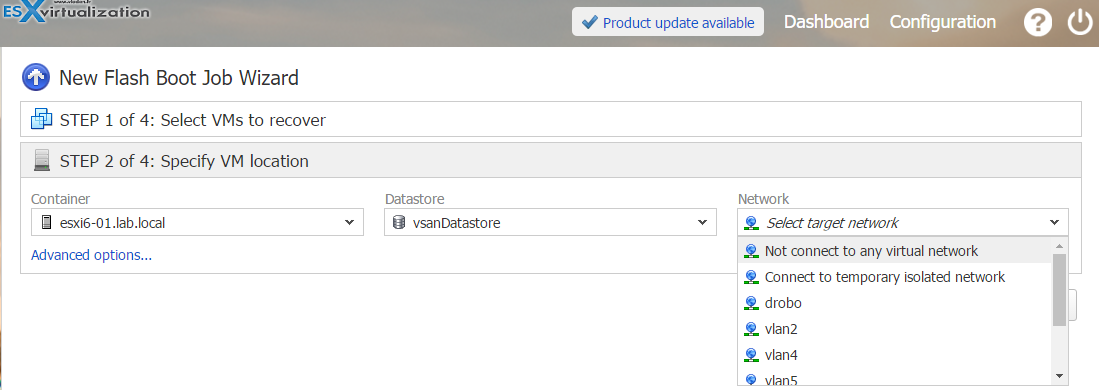The image size is (1099, 390).
Task: Open the Dashboard menu
Action: 826,22
